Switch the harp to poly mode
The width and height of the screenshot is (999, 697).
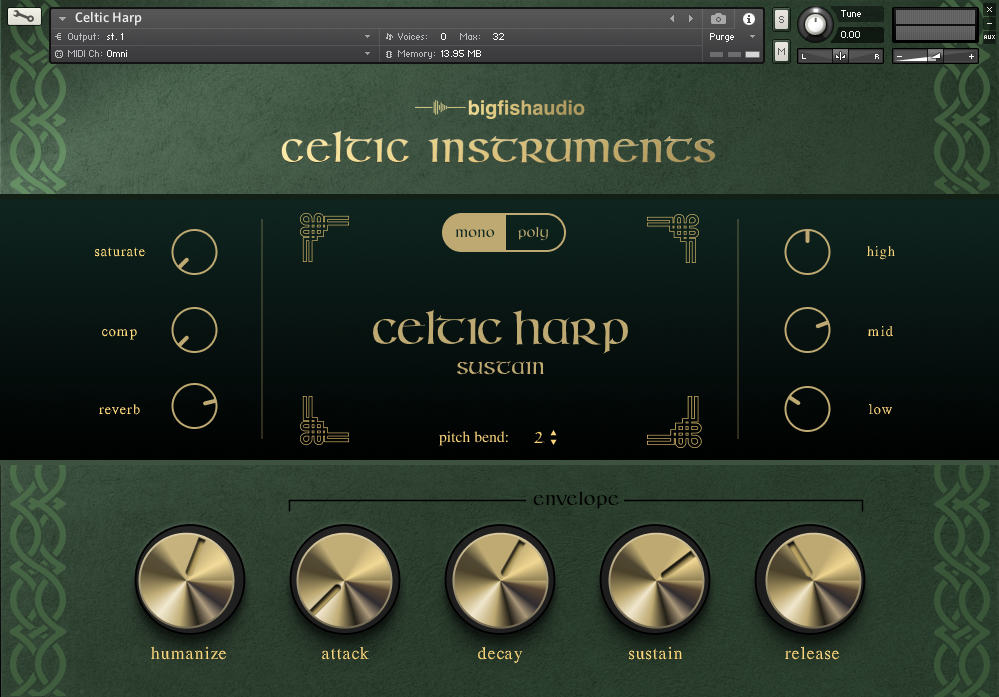click(536, 232)
